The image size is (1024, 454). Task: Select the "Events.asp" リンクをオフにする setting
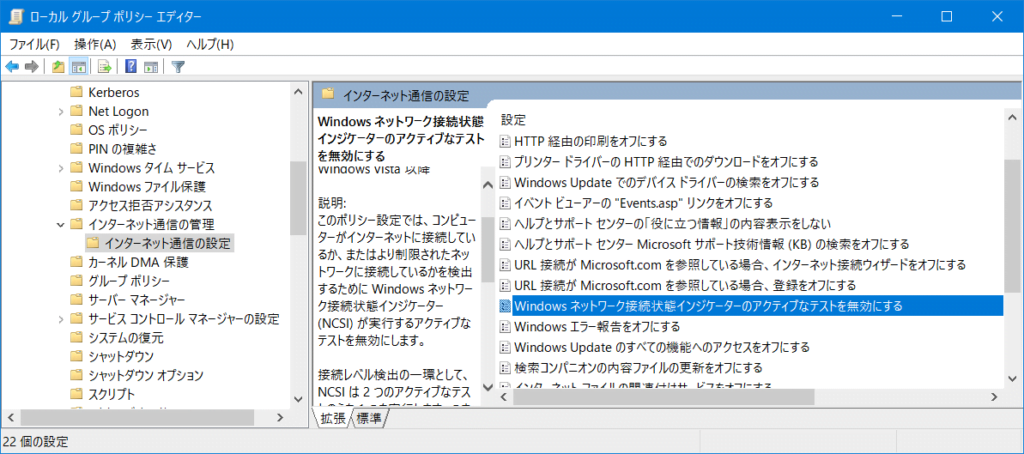(643, 202)
